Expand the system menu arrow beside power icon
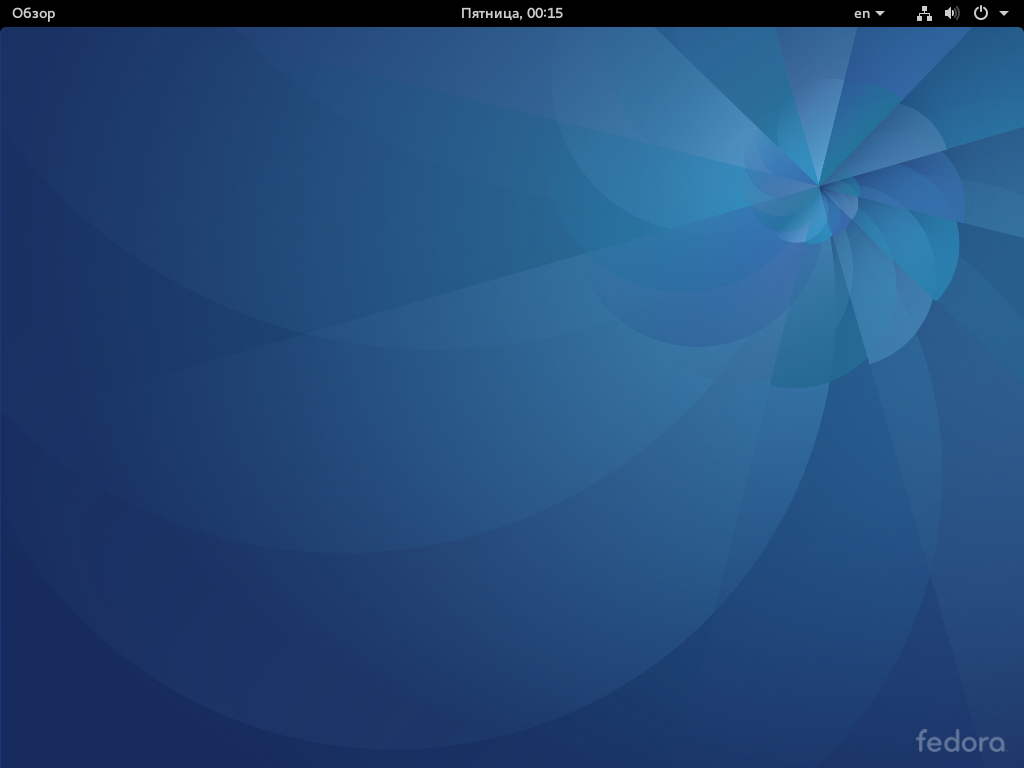 pos(1004,13)
